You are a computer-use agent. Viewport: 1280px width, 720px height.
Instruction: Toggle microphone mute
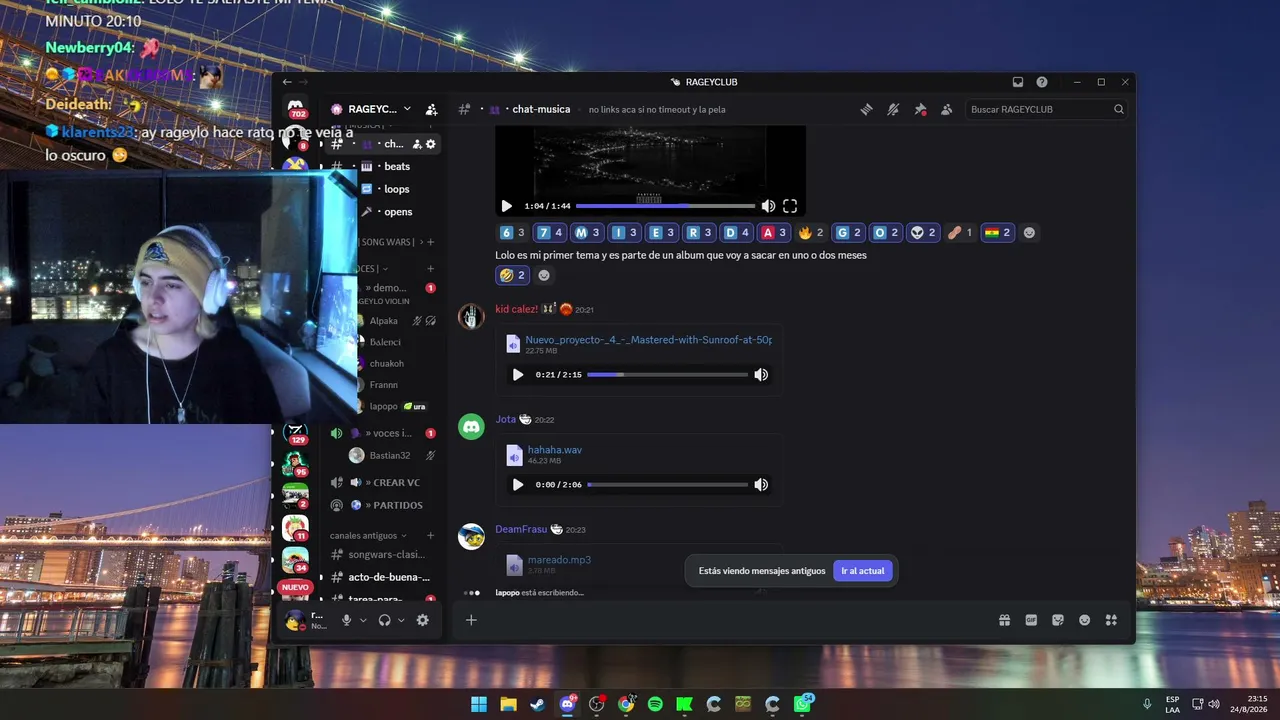[346, 620]
